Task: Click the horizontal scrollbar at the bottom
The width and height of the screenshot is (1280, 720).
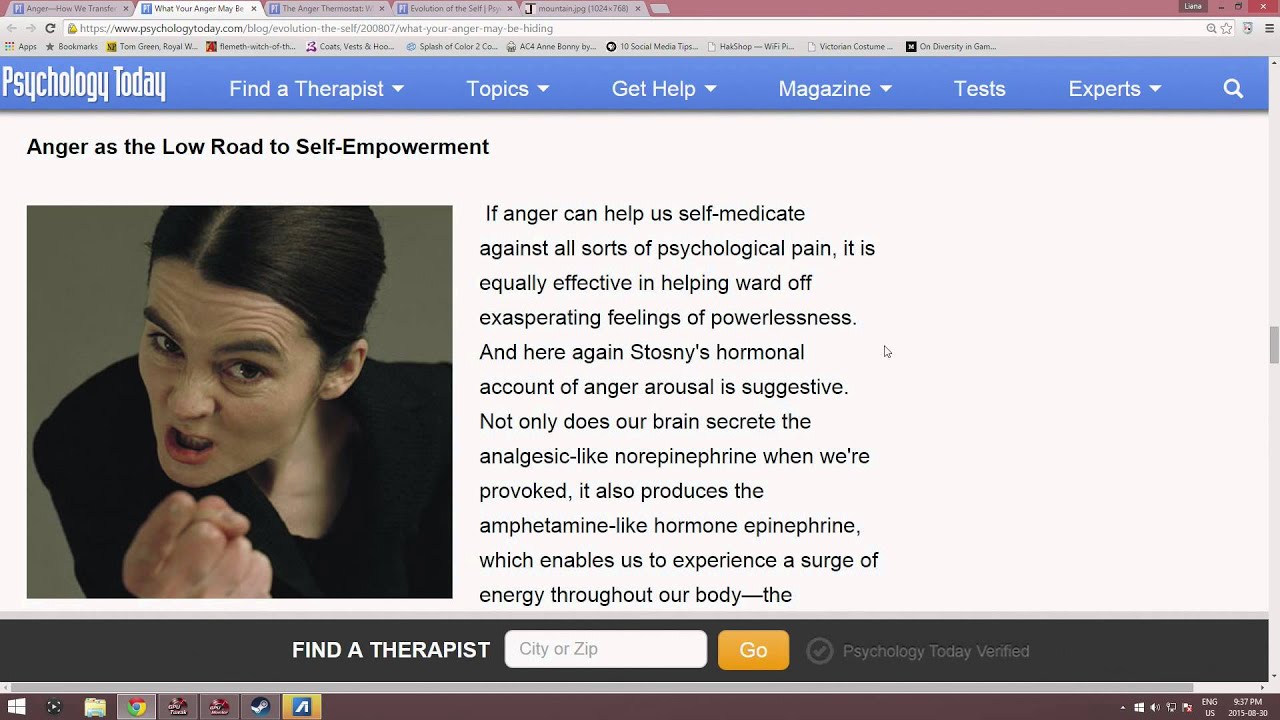Action: point(600,687)
